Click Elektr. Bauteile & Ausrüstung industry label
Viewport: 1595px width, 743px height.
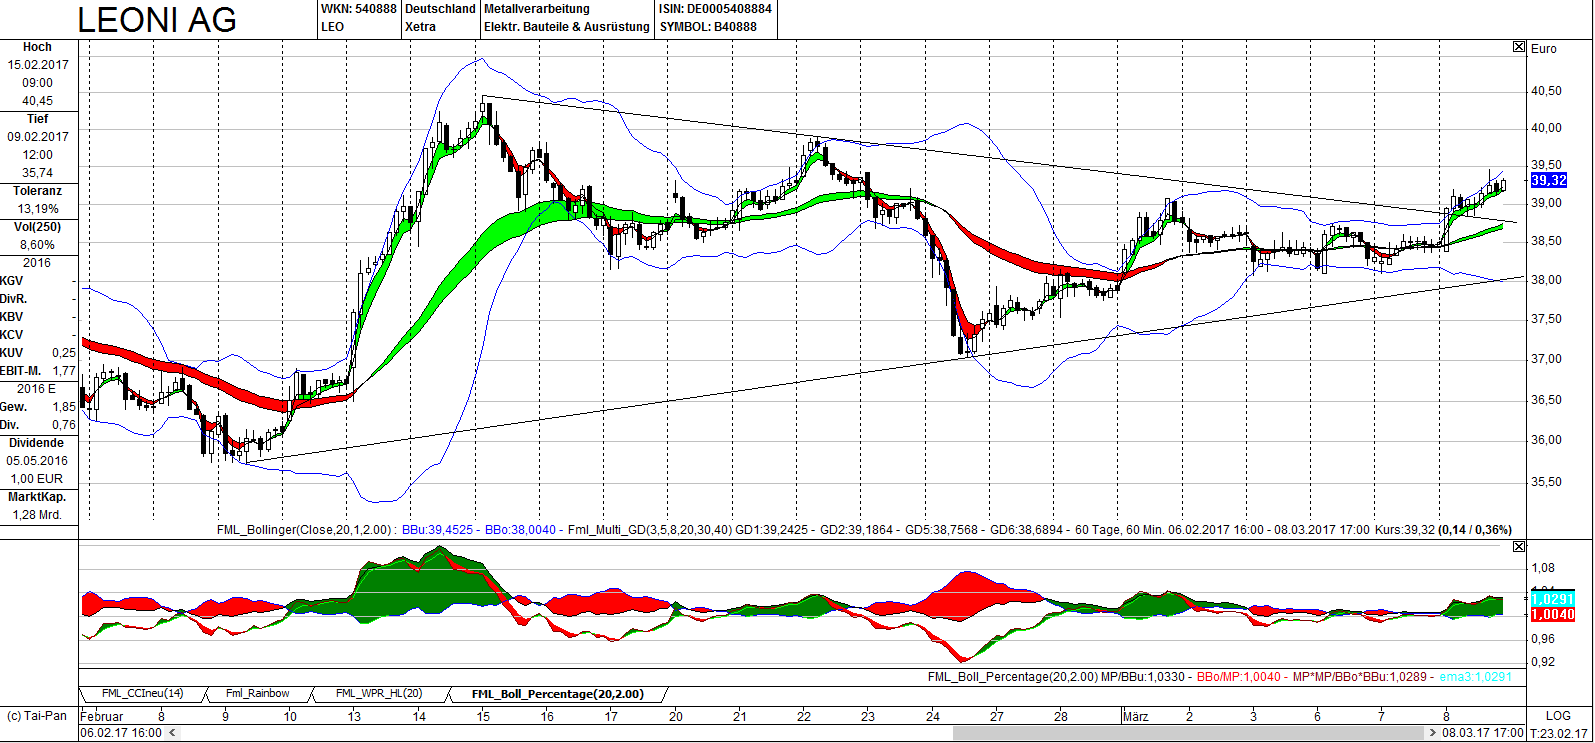click(567, 27)
